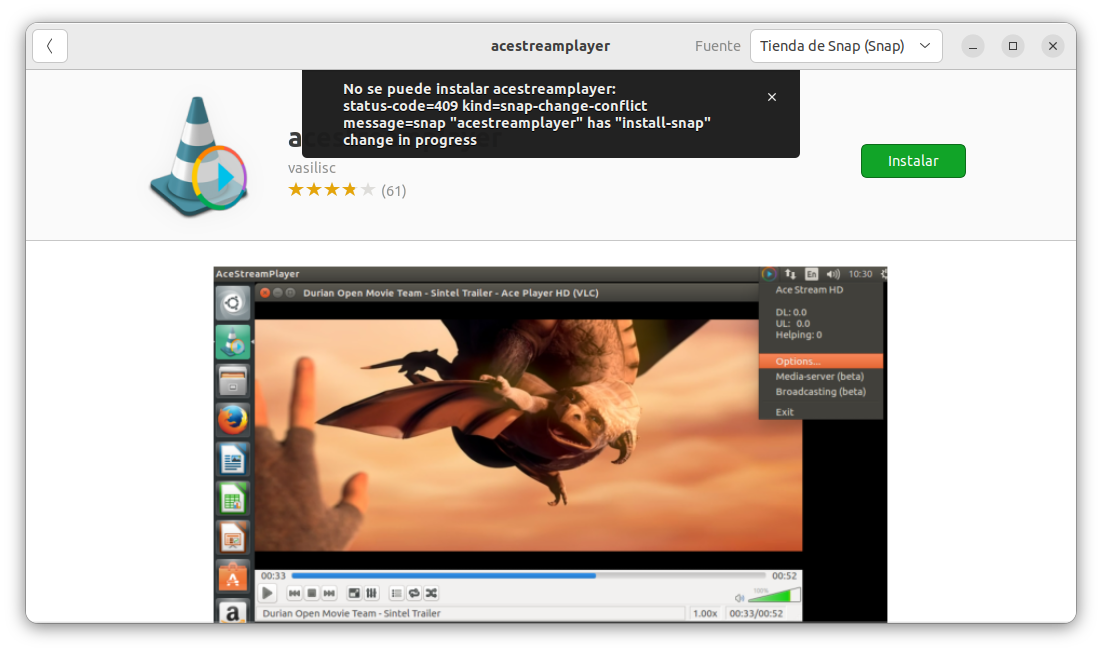Minimize the software window
This screenshot has width=1102, height=652.
click(973, 46)
